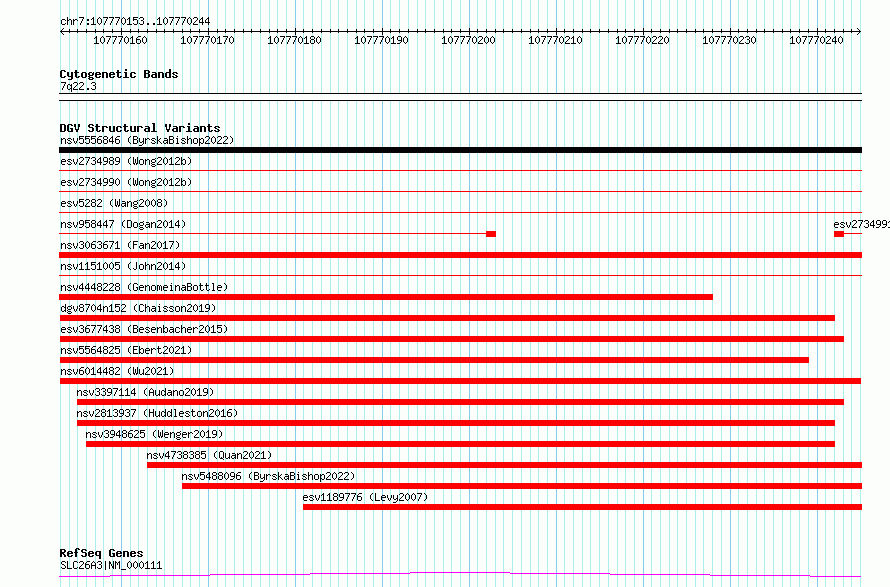Click nsv5488096 (ByrskaBishop2022) label
The width and height of the screenshot is (890, 587).
pyautogui.click(x=268, y=476)
